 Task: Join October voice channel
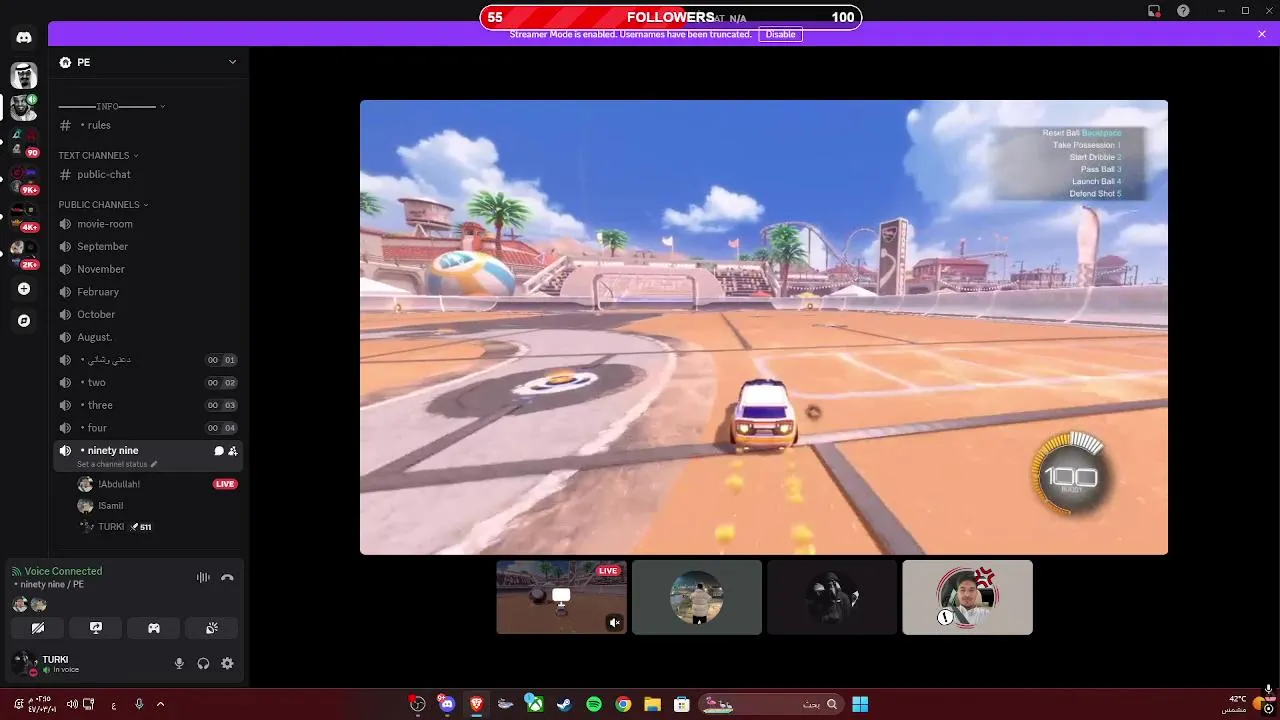148,314
